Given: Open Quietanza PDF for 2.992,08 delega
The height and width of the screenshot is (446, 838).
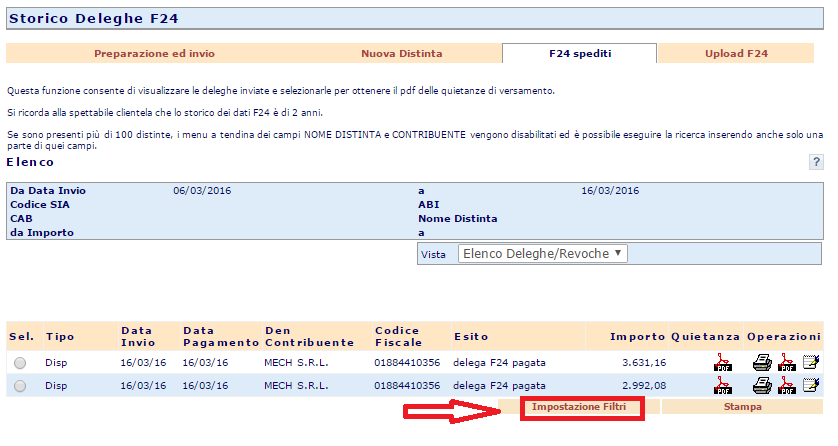Looking at the screenshot, I should [723, 385].
